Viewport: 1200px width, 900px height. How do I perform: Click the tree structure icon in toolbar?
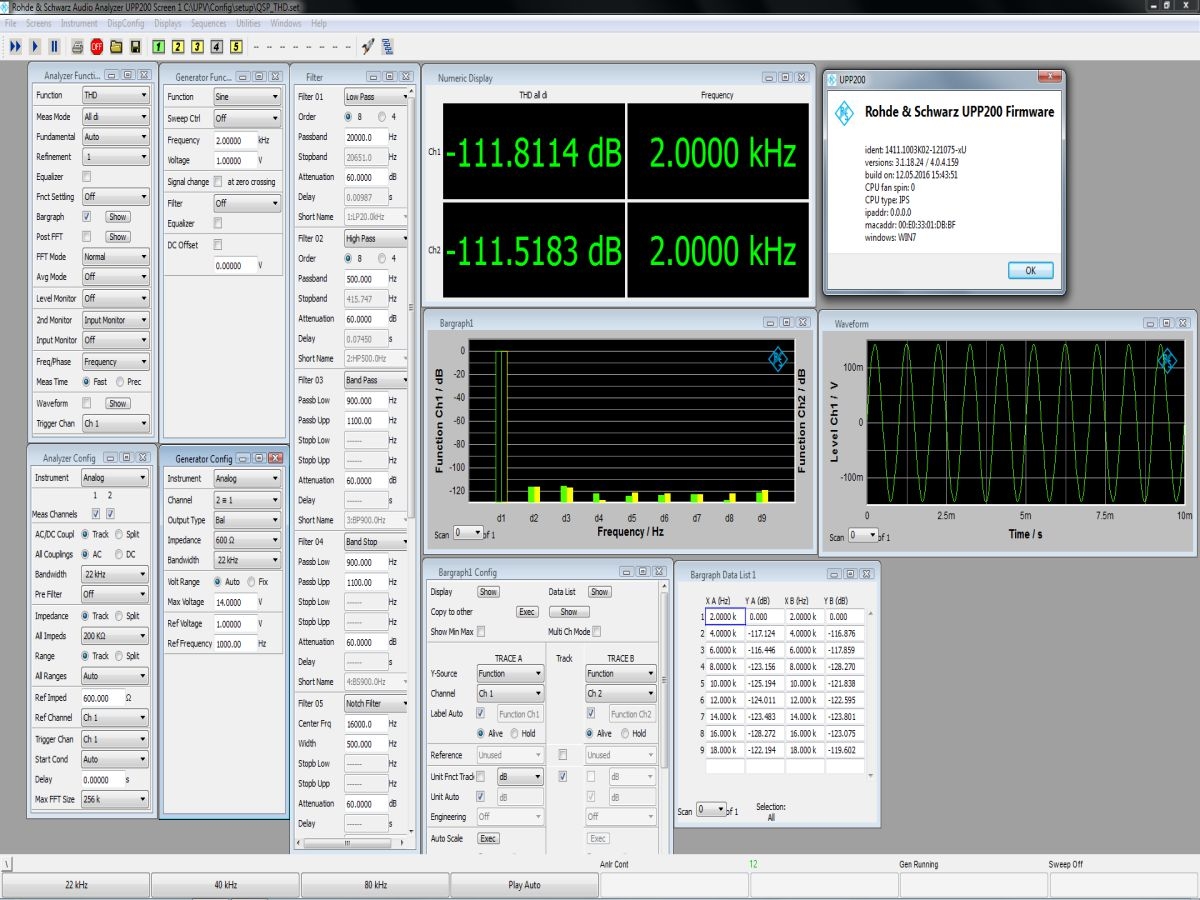(387, 46)
